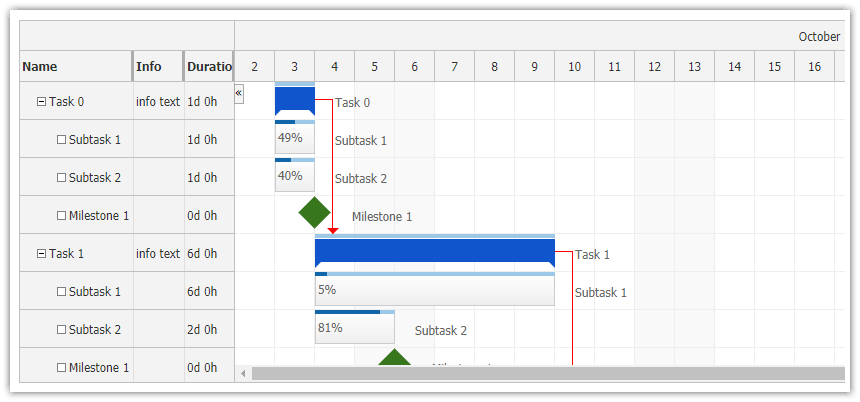Image resolution: width=860 pixels, height=402 pixels.
Task: Click the 81% progress bar of Subtask 2
Action: click(x=354, y=327)
